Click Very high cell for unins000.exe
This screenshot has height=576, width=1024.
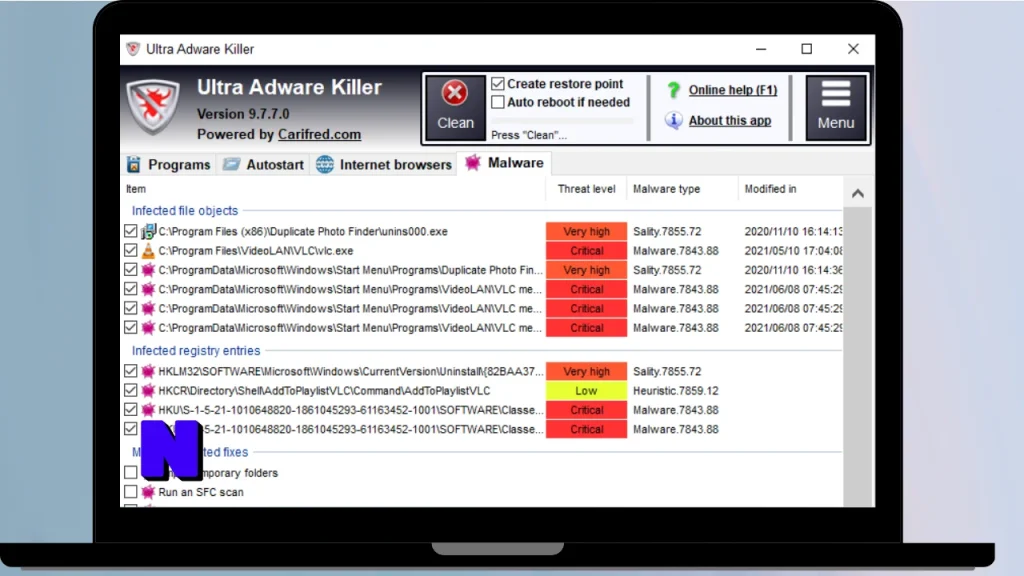[586, 231]
